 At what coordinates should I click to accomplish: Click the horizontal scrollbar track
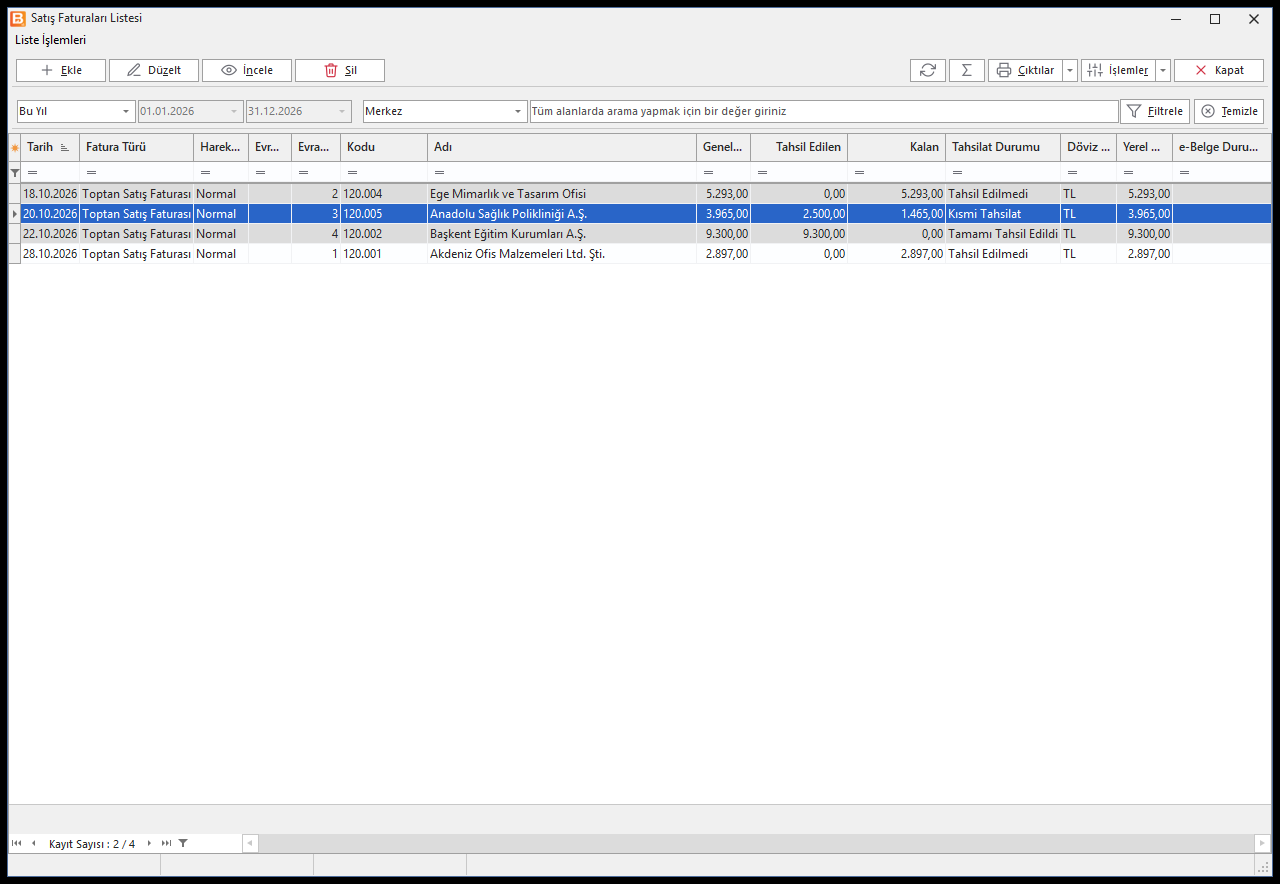coord(756,843)
